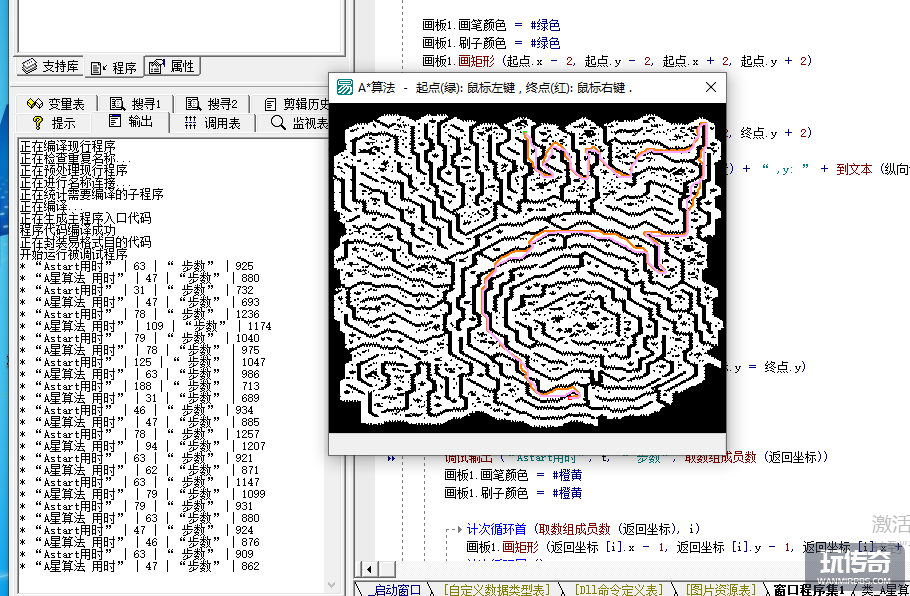Click the breakpoint arrow beside 调试输出 line
Screen dimensions: 910x596
392,458
